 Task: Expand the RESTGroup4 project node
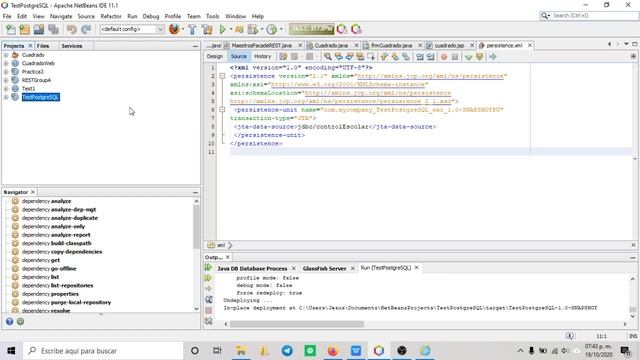pyautogui.click(x=6, y=80)
